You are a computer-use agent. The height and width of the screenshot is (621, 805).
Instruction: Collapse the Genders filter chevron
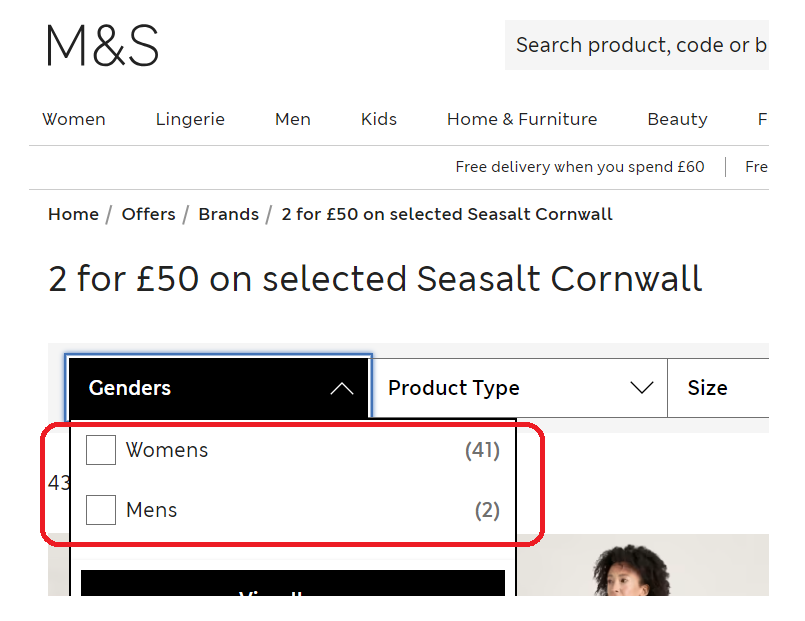coord(342,388)
